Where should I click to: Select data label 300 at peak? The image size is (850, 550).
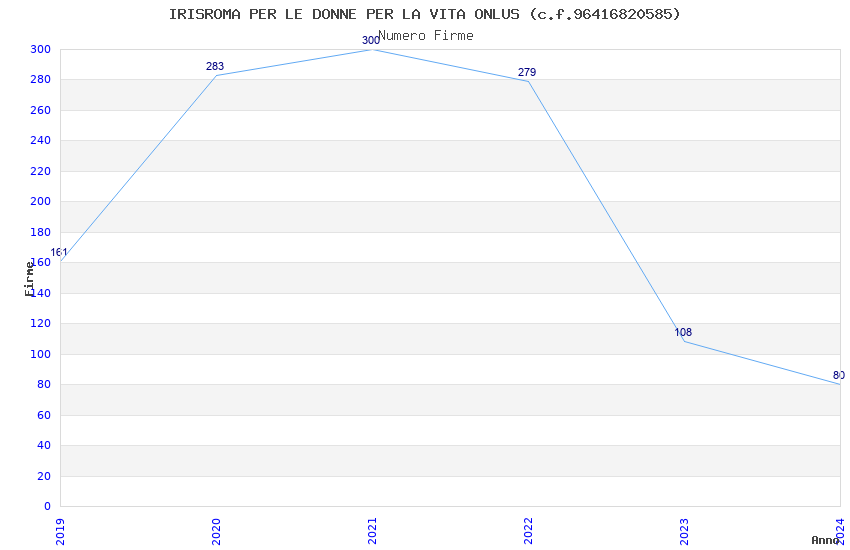point(371,40)
